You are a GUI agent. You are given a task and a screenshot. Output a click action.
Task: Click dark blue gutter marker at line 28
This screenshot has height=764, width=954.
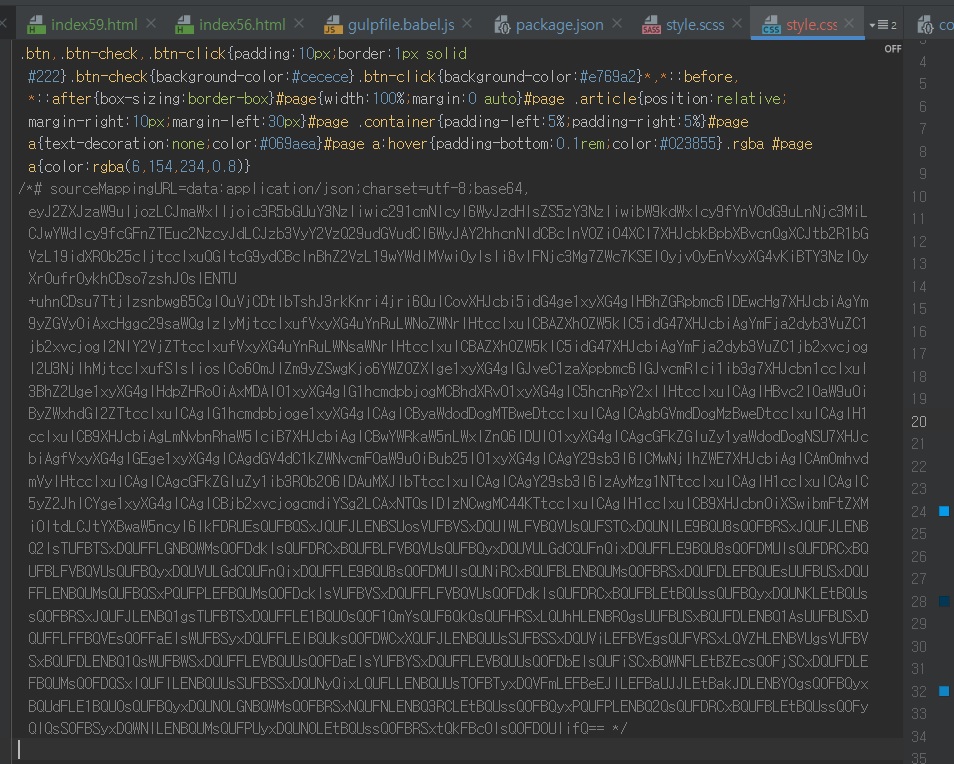(x=944, y=601)
